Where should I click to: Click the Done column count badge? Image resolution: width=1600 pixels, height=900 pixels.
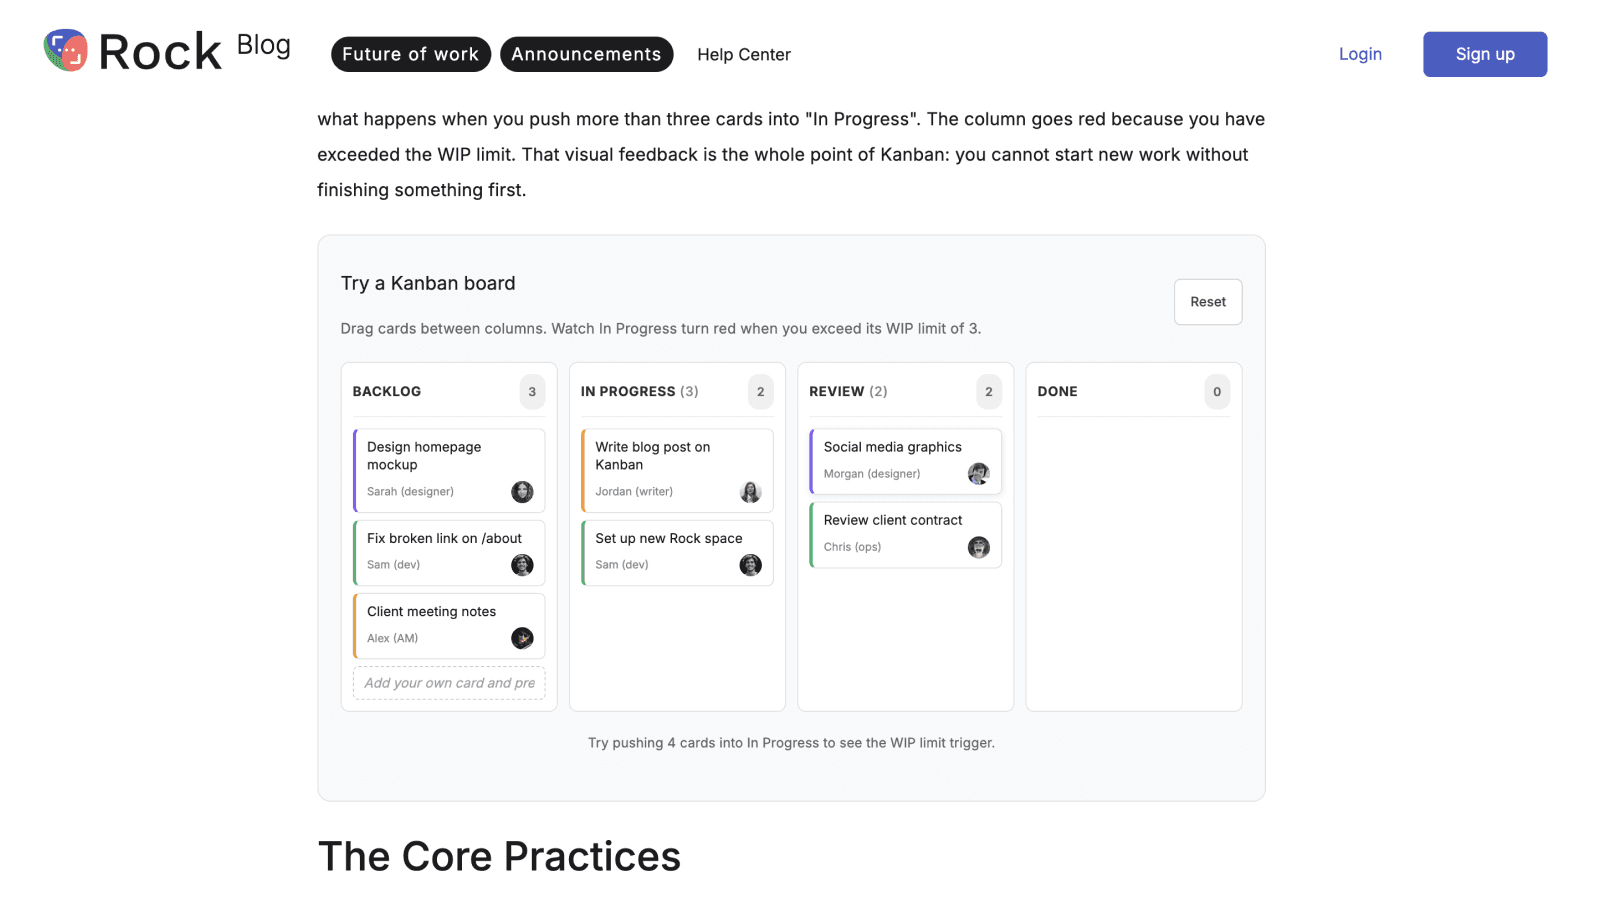coord(1217,392)
